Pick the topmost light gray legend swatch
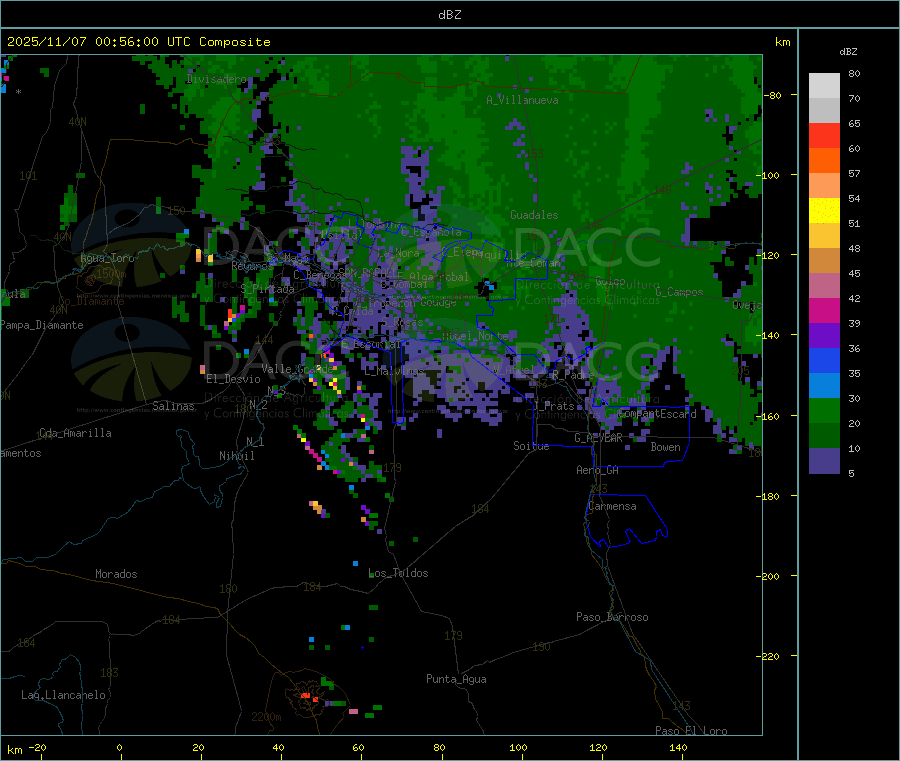 point(824,86)
